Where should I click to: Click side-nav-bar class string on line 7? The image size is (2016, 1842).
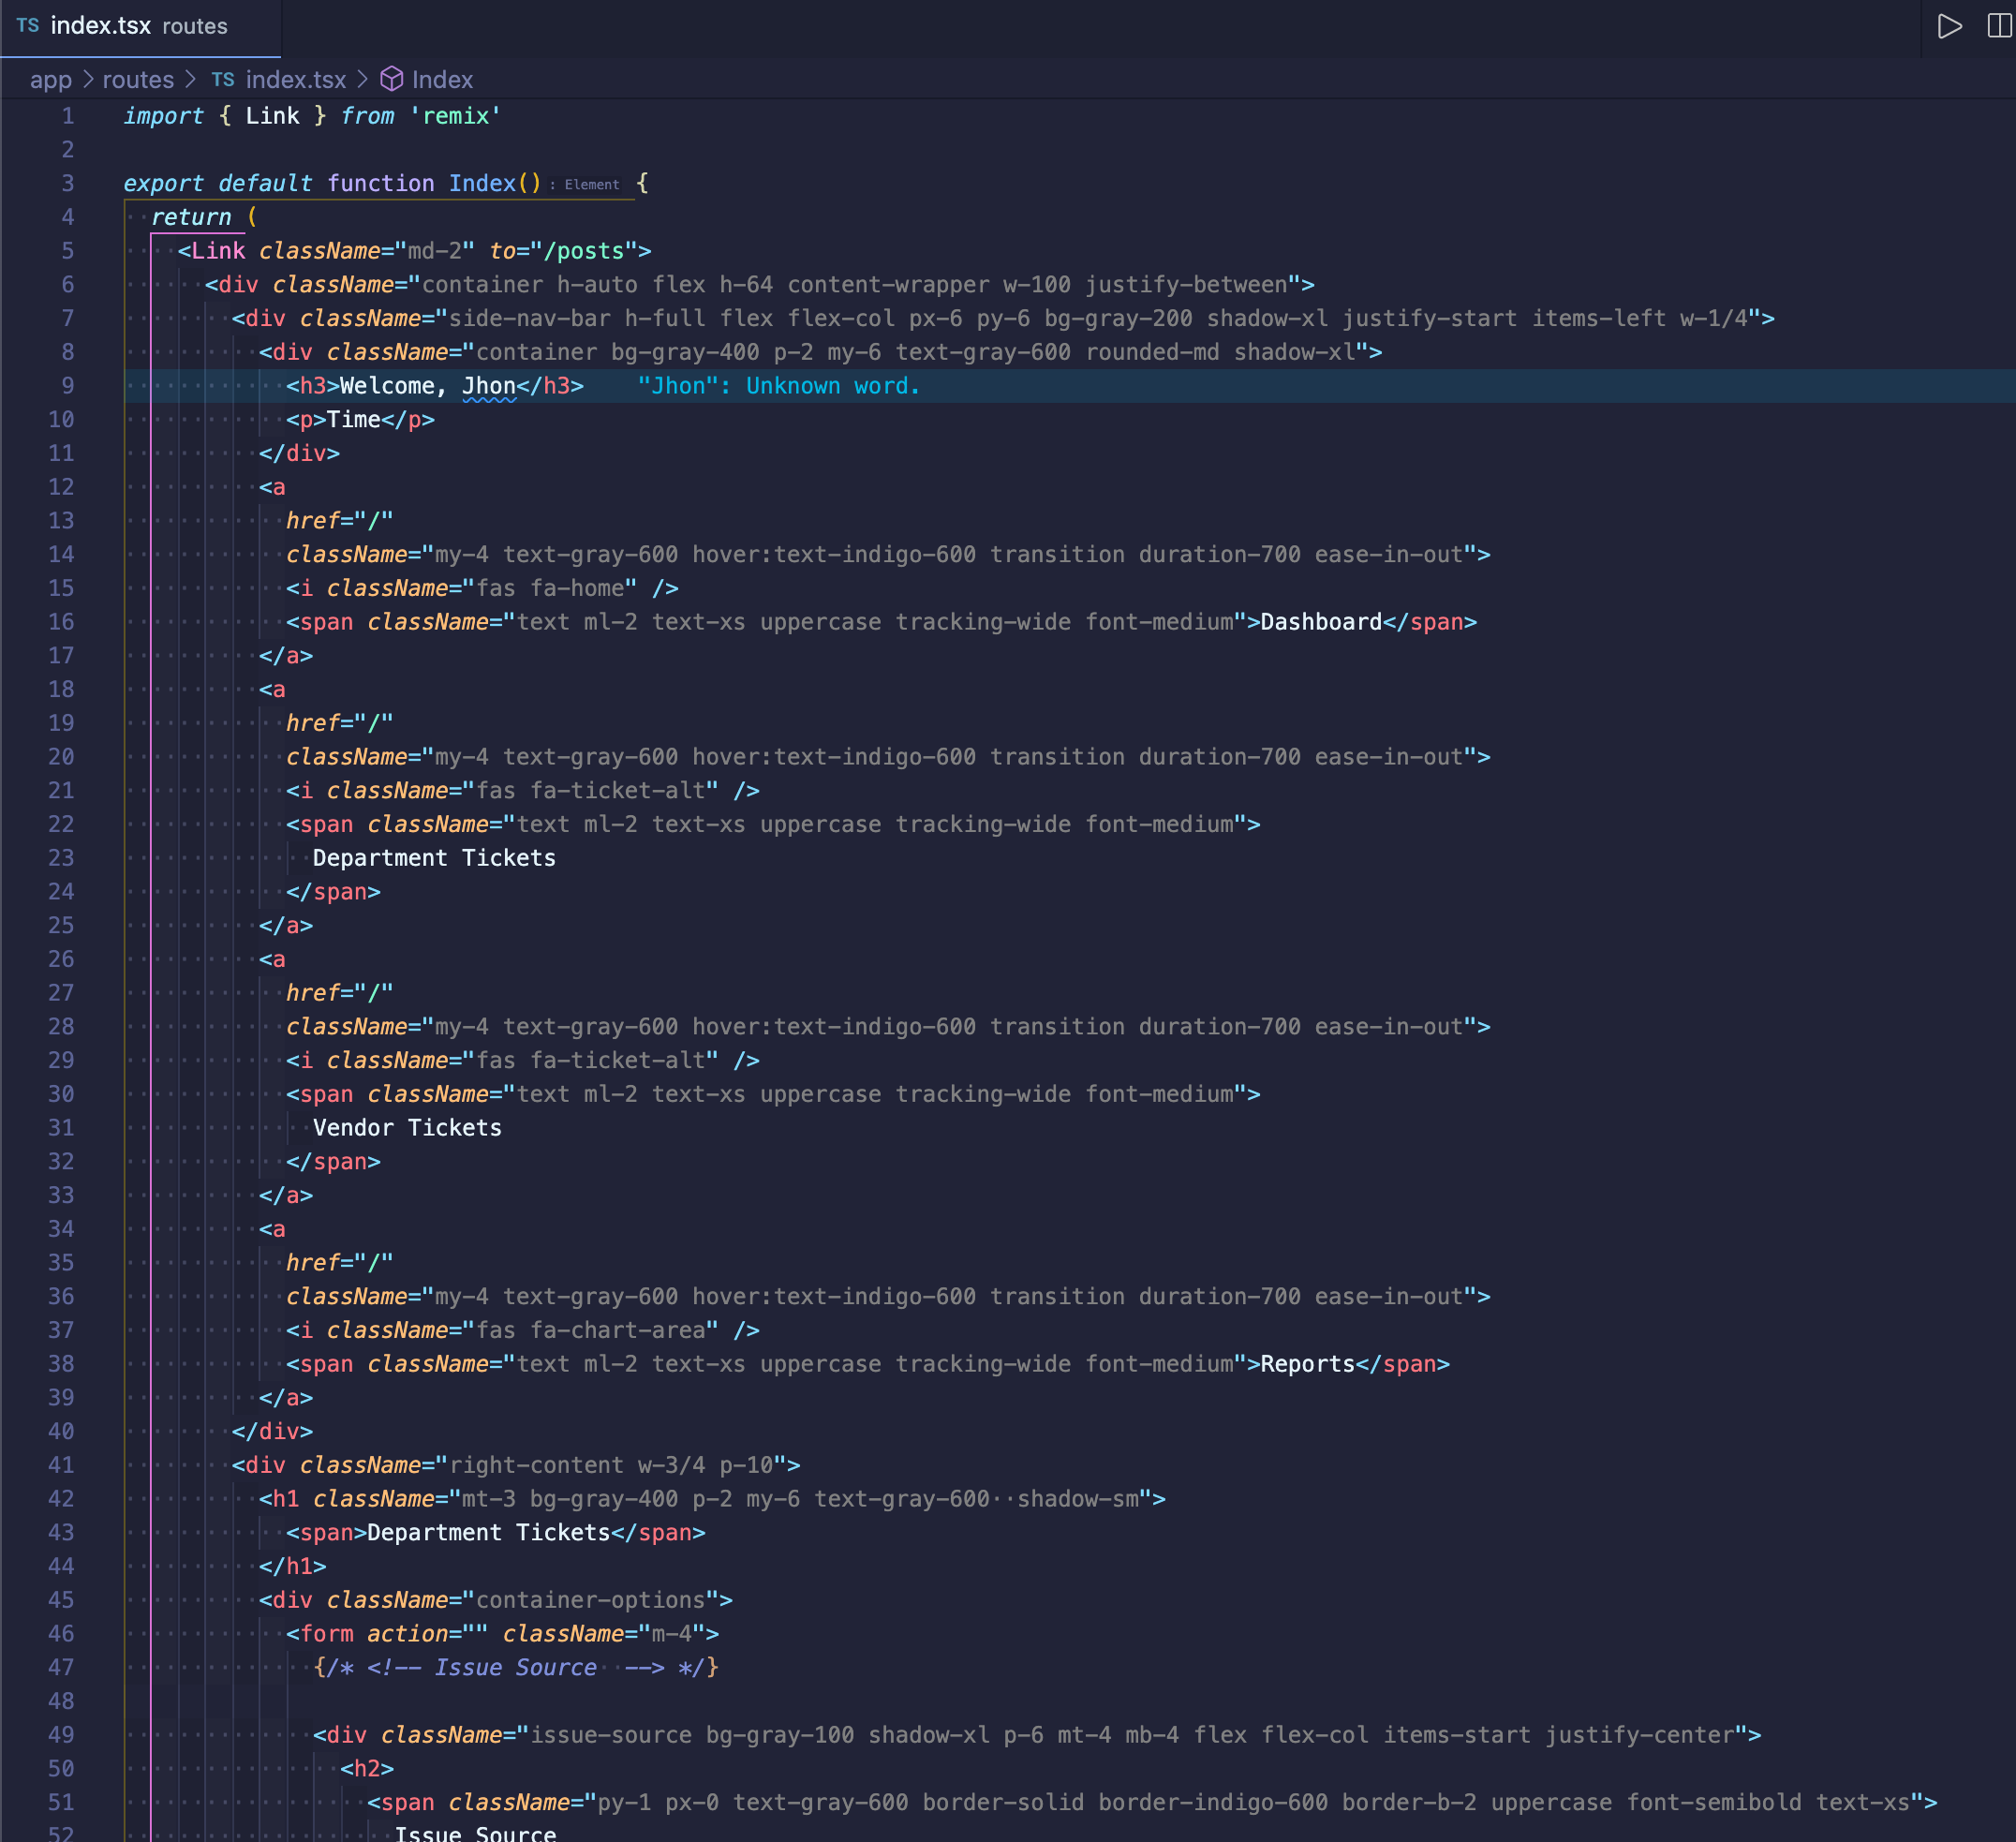[x=530, y=319]
